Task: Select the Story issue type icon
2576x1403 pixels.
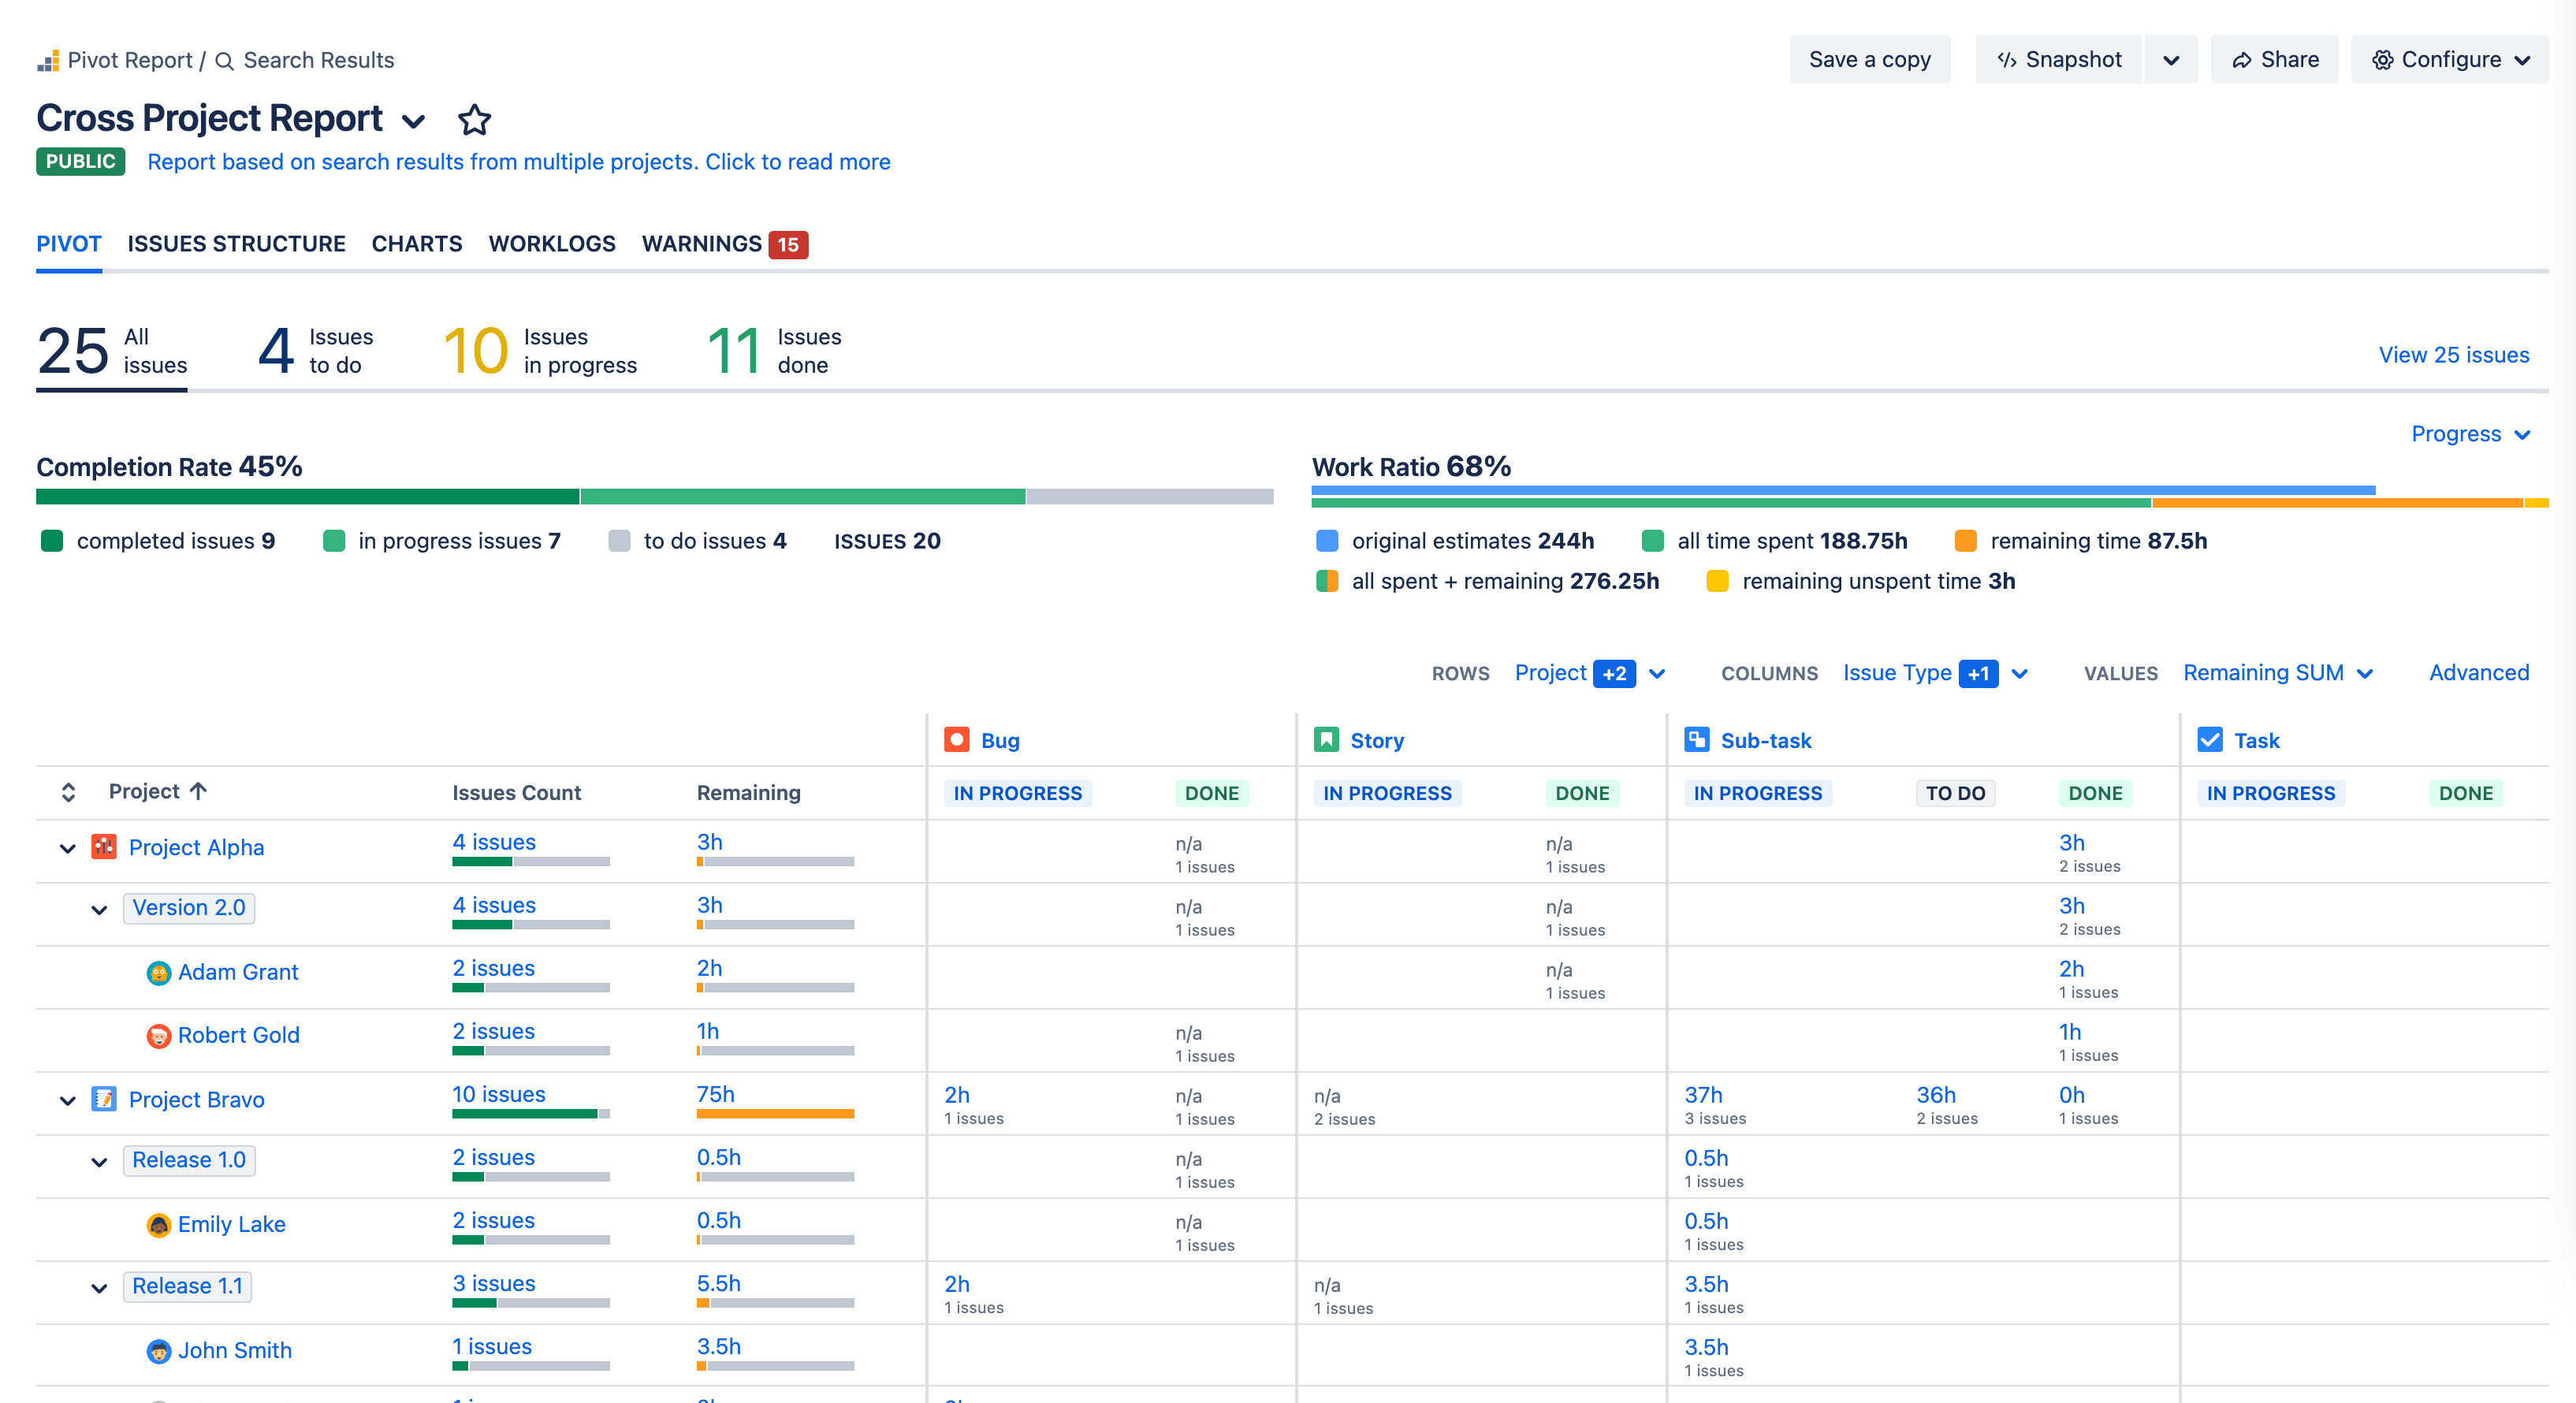Action: coord(1326,739)
